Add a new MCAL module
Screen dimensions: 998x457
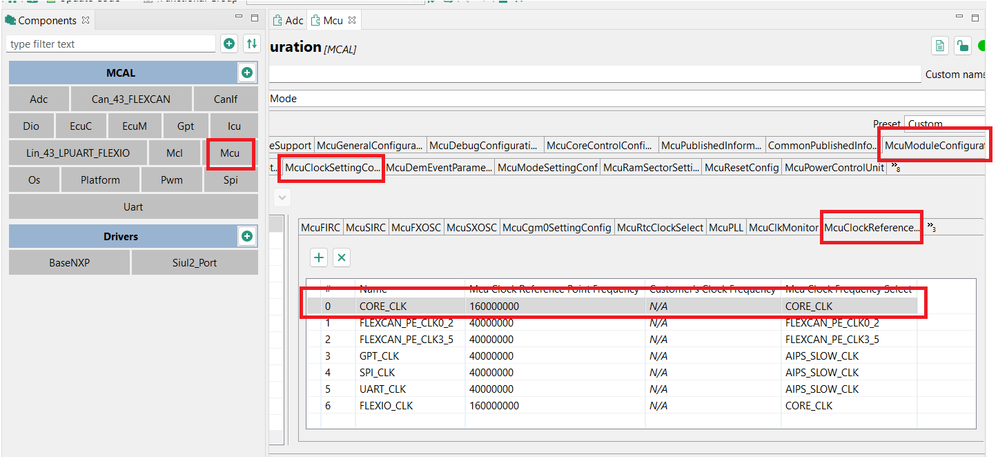(x=247, y=73)
